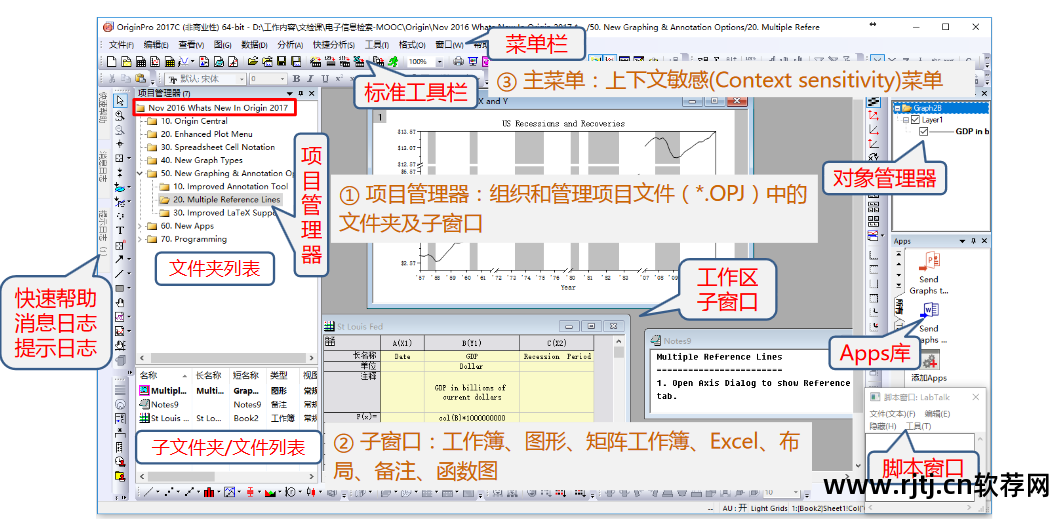This screenshot has width=1059, height=531.
Task: Collapse the Graph2B node in Object Manager
Action: pos(898,108)
